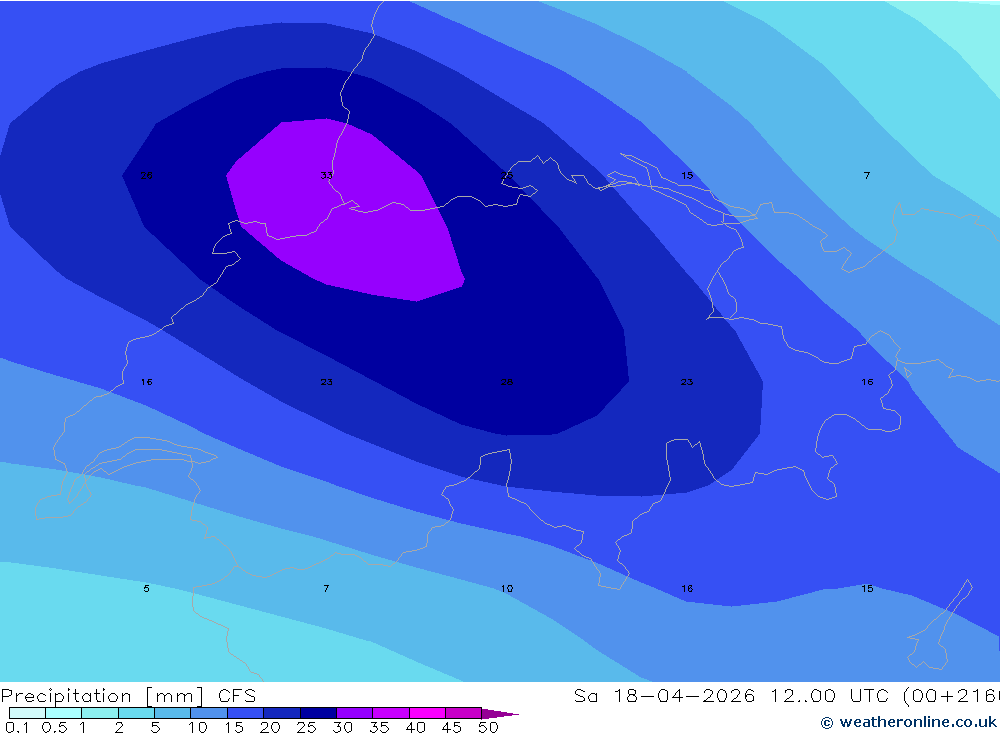Click the Sa 18-04-2026 date text
The height and width of the screenshot is (733, 1000).
664,695
